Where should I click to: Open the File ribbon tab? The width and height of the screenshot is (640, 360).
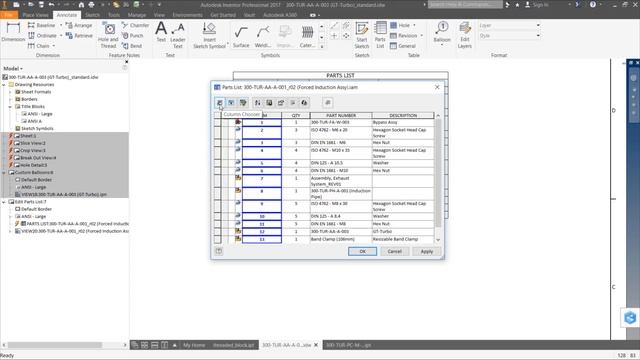click(x=9, y=15)
